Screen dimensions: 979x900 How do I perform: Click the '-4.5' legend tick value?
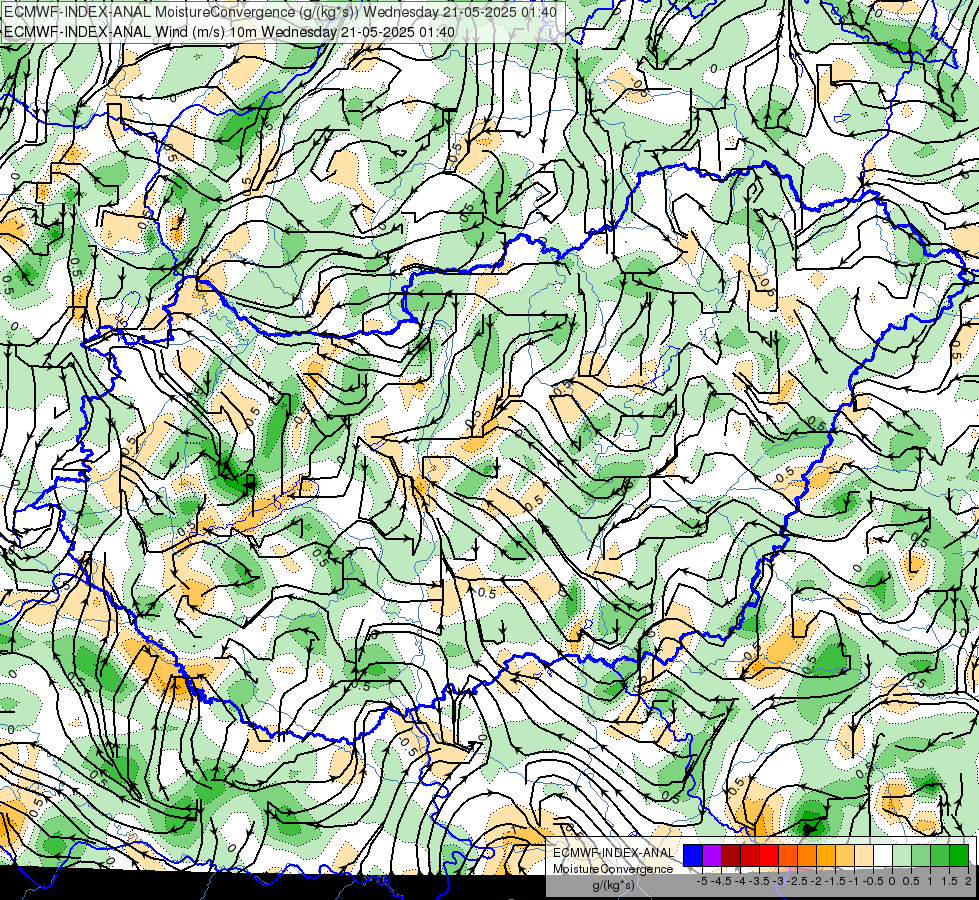[x=721, y=881]
